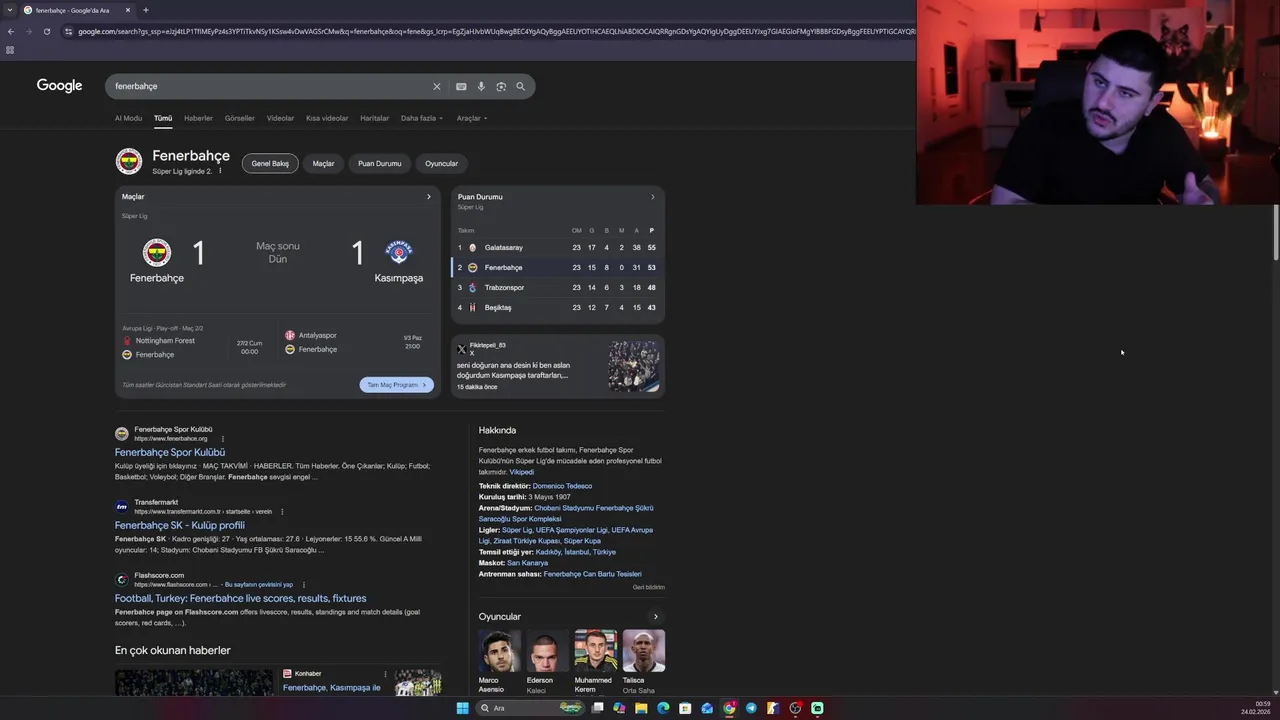Open options menu for Transfermarkt result
Image resolution: width=1280 pixels, height=720 pixels.
coord(282,512)
